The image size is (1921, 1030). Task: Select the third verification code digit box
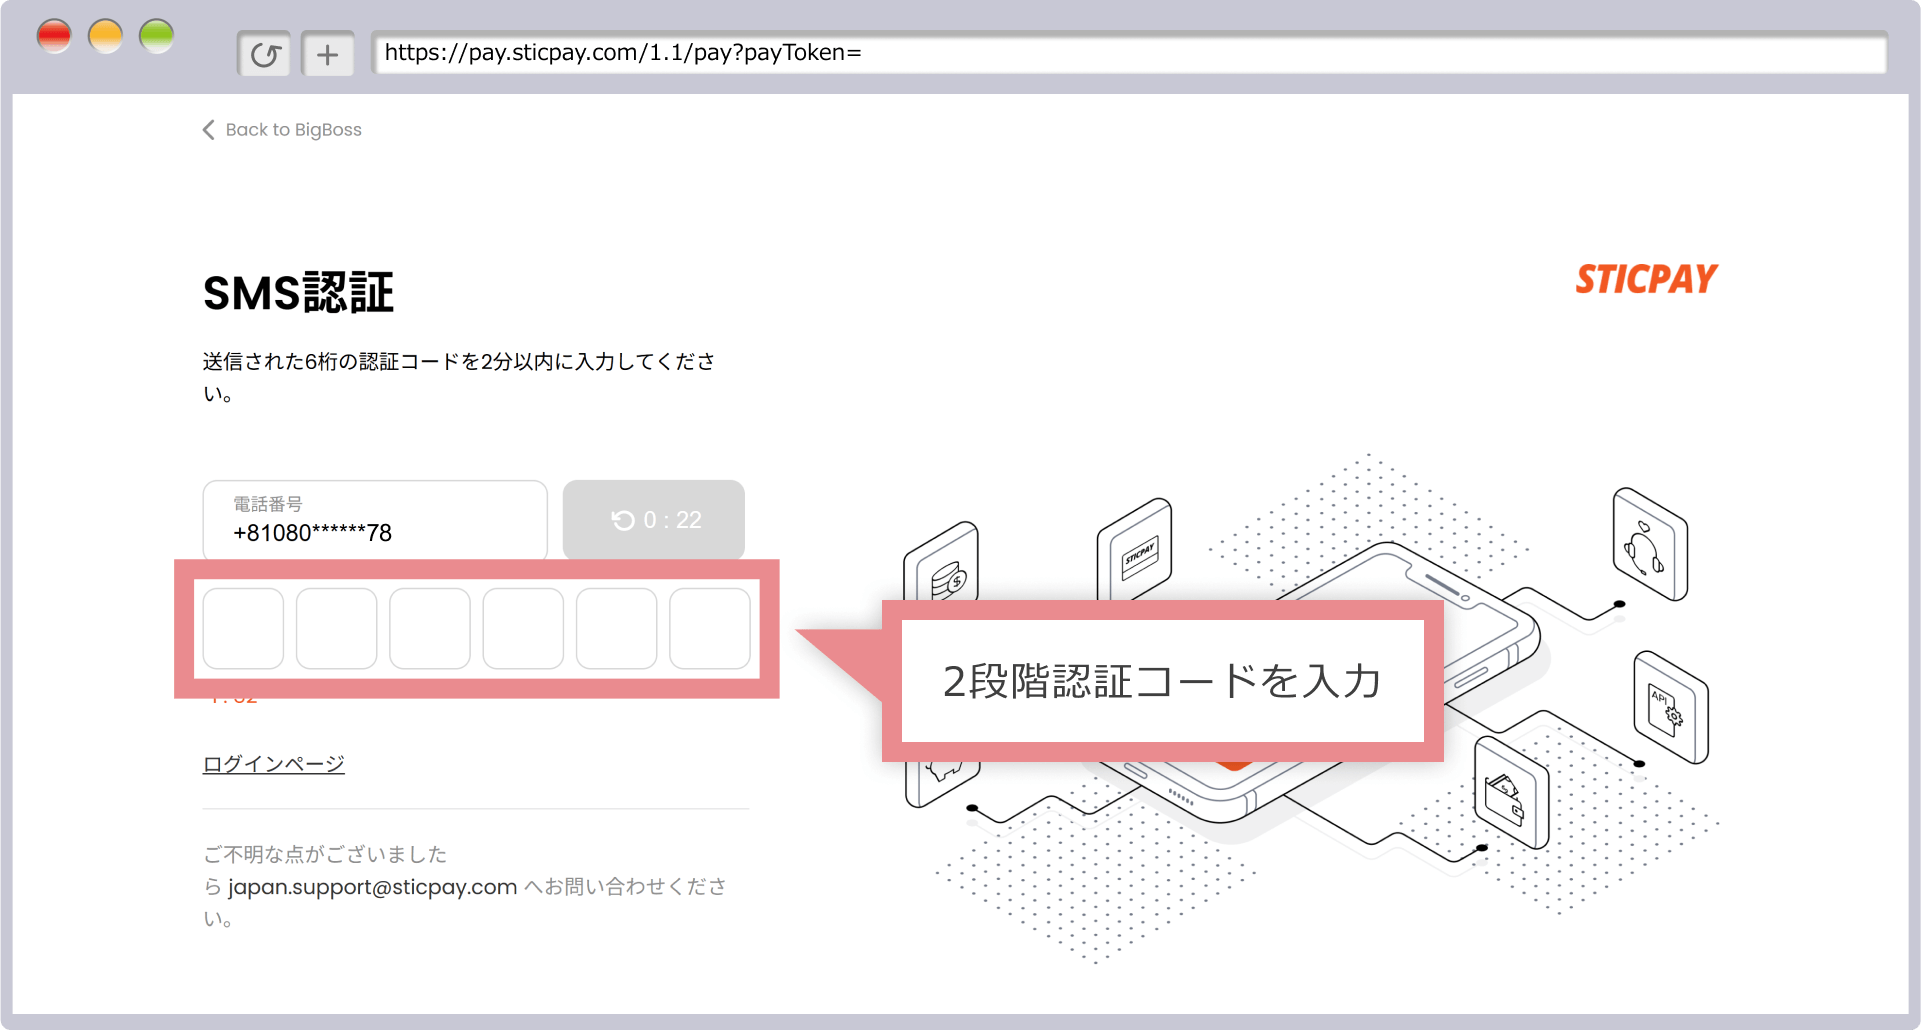click(430, 628)
